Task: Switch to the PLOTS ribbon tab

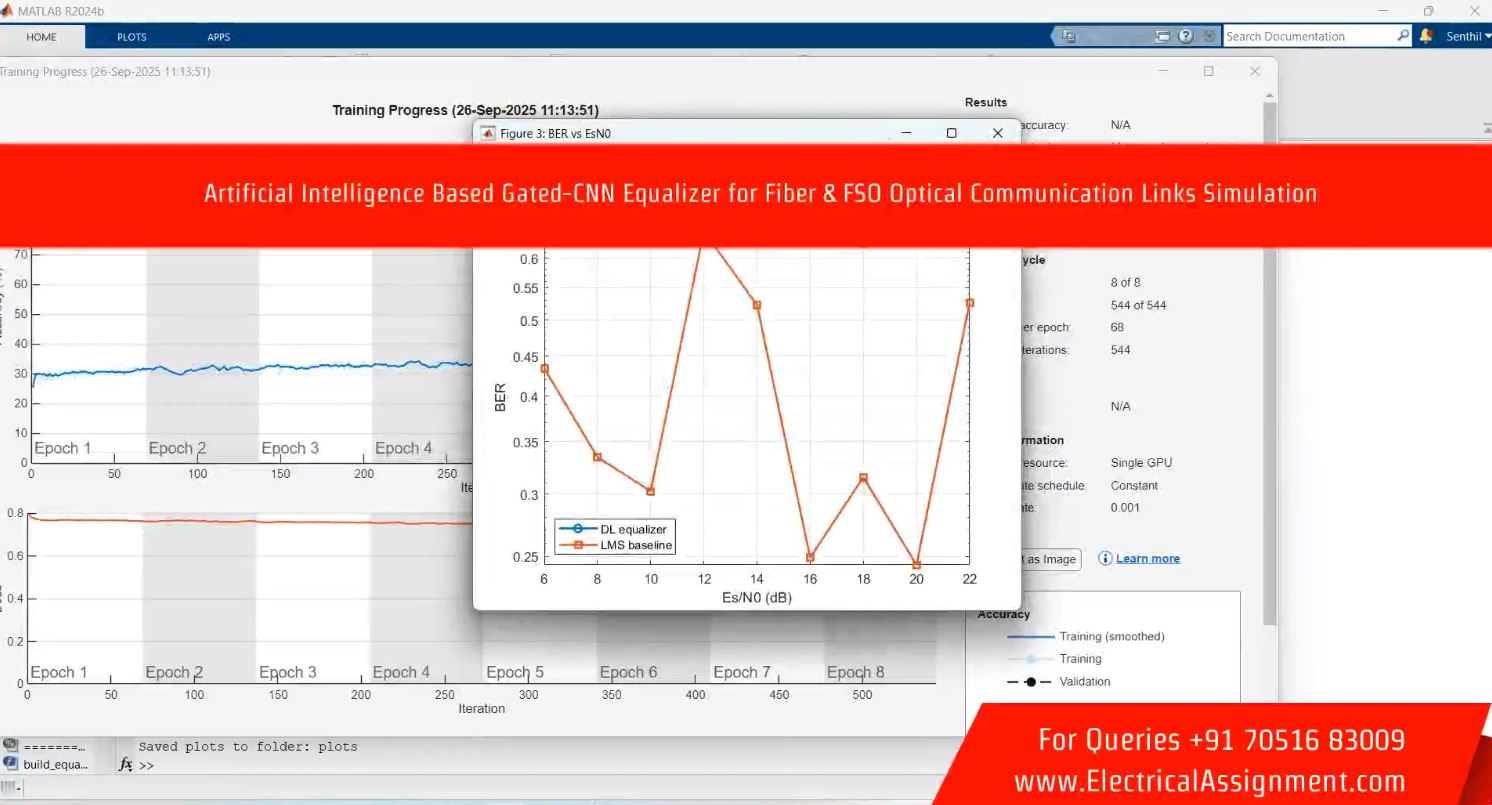Action: click(131, 37)
